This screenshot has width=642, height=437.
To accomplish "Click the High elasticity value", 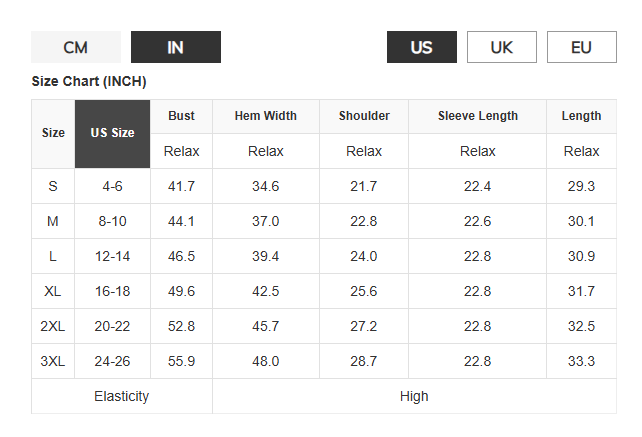I will [414, 396].
